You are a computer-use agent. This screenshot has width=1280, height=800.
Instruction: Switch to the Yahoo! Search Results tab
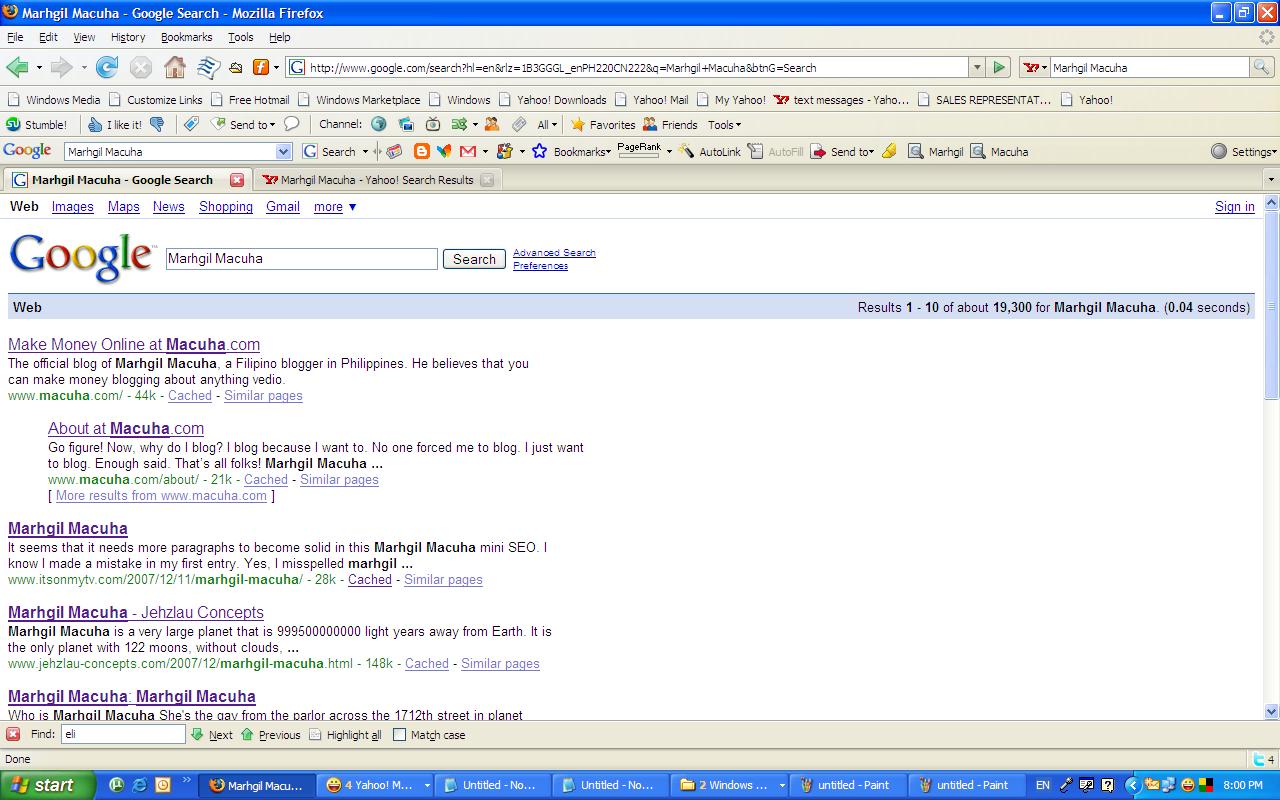(377, 180)
